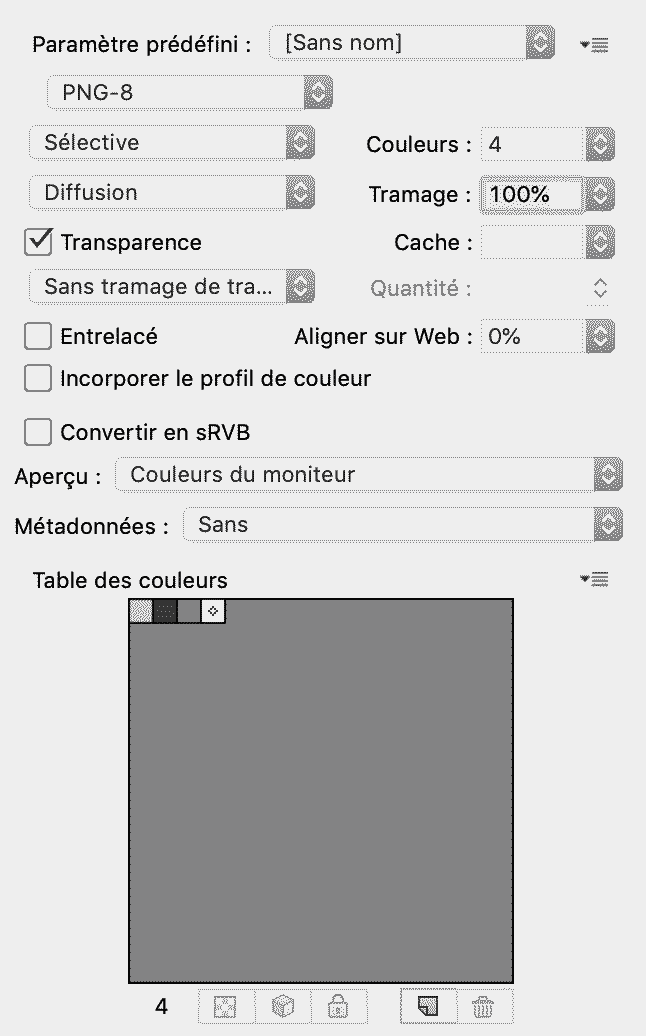Click the map to transparent icon

click(226, 1007)
